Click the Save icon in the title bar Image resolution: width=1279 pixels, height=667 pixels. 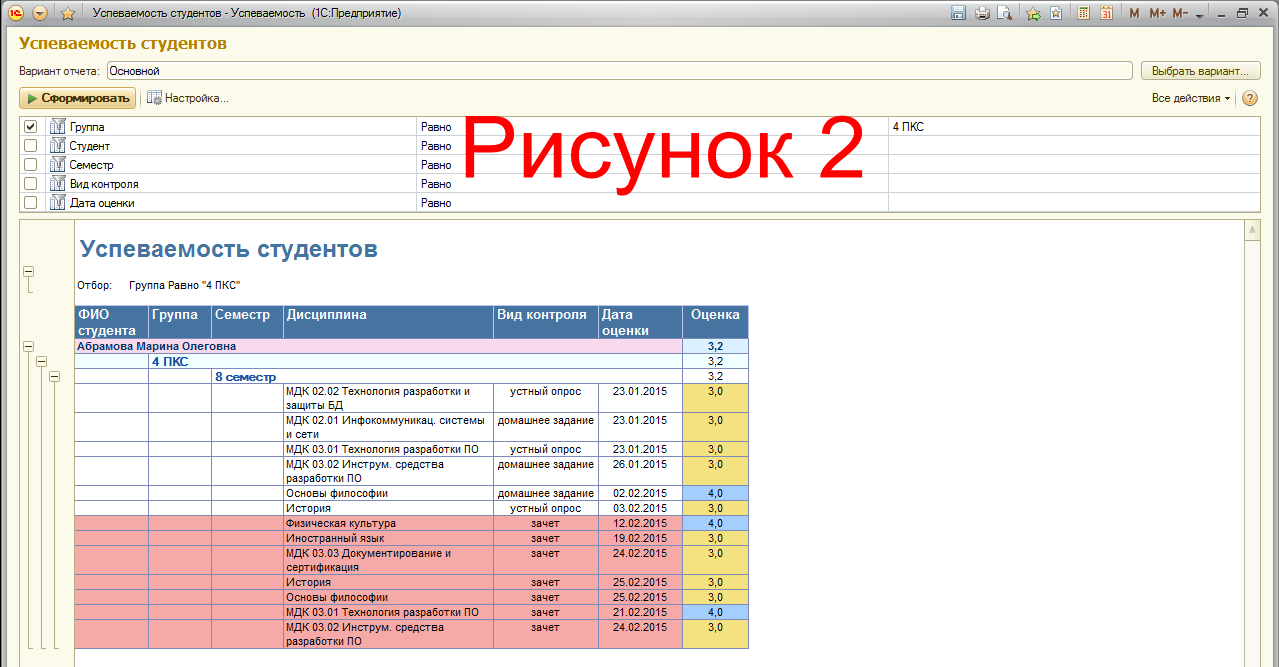(958, 13)
